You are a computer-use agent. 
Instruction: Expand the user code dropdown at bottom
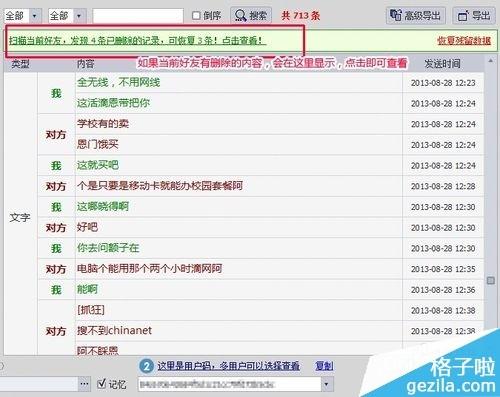tap(326, 384)
